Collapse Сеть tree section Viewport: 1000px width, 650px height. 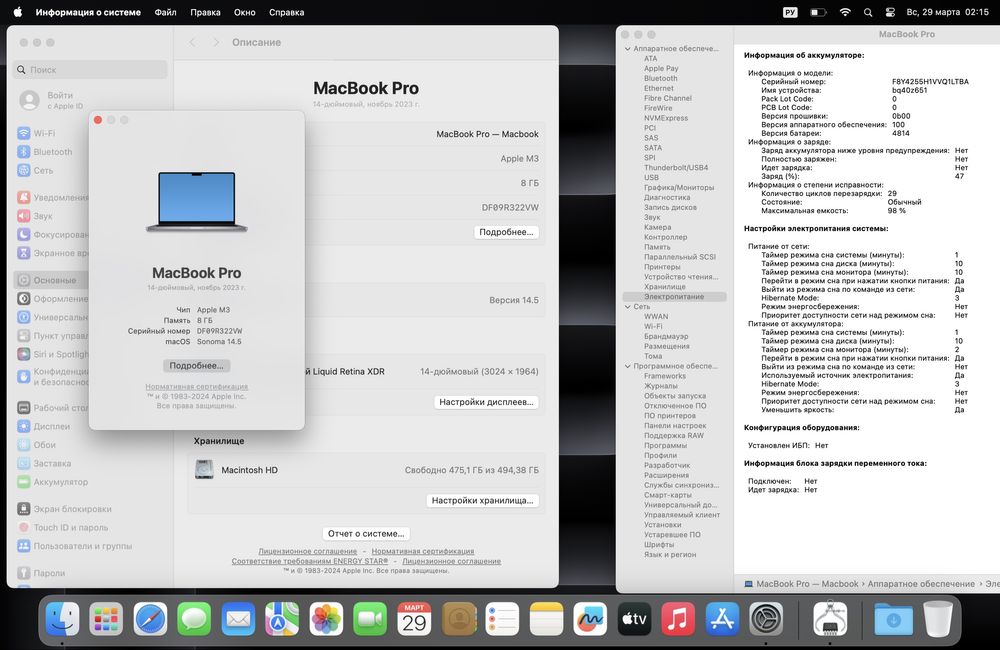628,307
